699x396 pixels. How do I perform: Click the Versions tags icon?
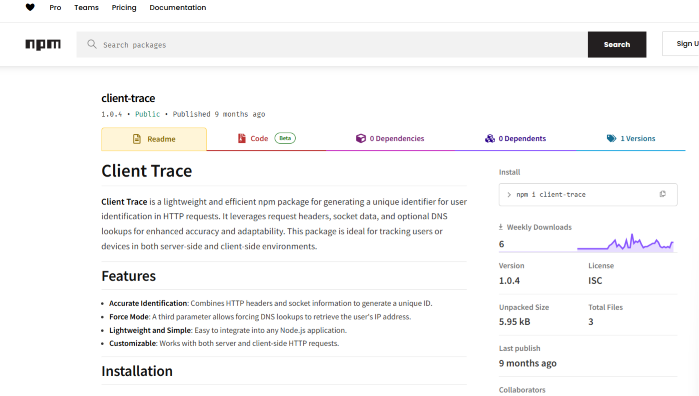pos(611,138)
